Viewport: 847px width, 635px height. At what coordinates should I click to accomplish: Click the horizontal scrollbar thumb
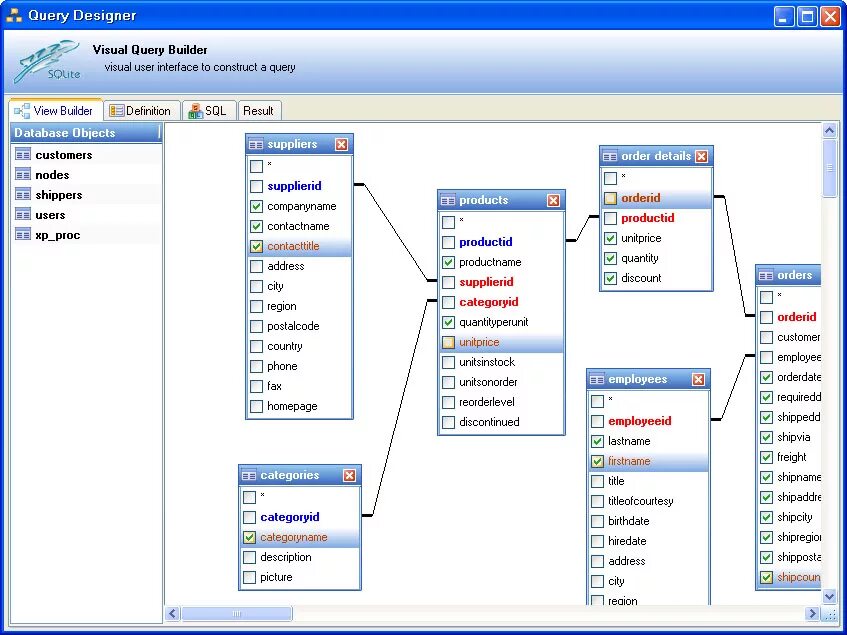coord(237,613)
